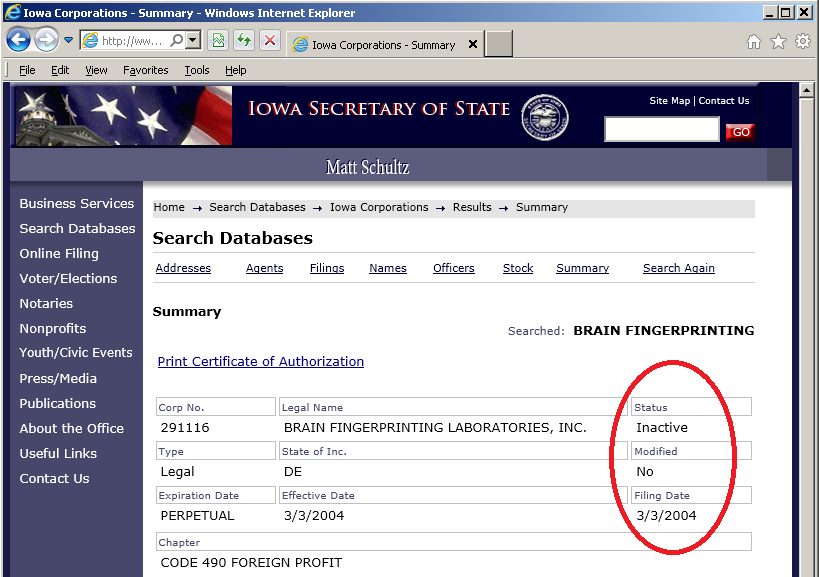Click the flag banner image

pos(124,115)
